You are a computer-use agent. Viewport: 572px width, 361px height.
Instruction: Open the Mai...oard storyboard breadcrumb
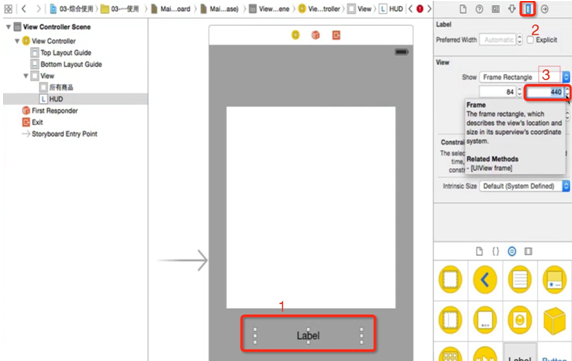170,9
